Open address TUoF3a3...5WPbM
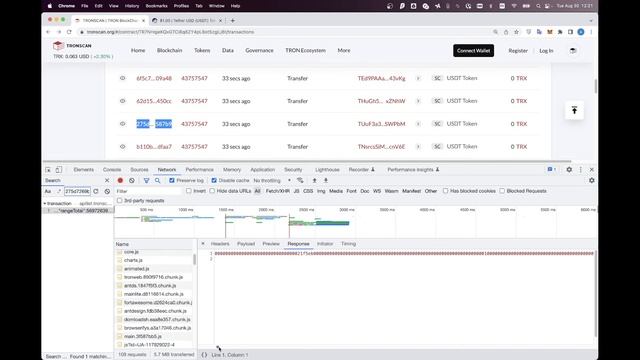The width and height of the screenshot is (640, 360). click(x=382, y=124)
